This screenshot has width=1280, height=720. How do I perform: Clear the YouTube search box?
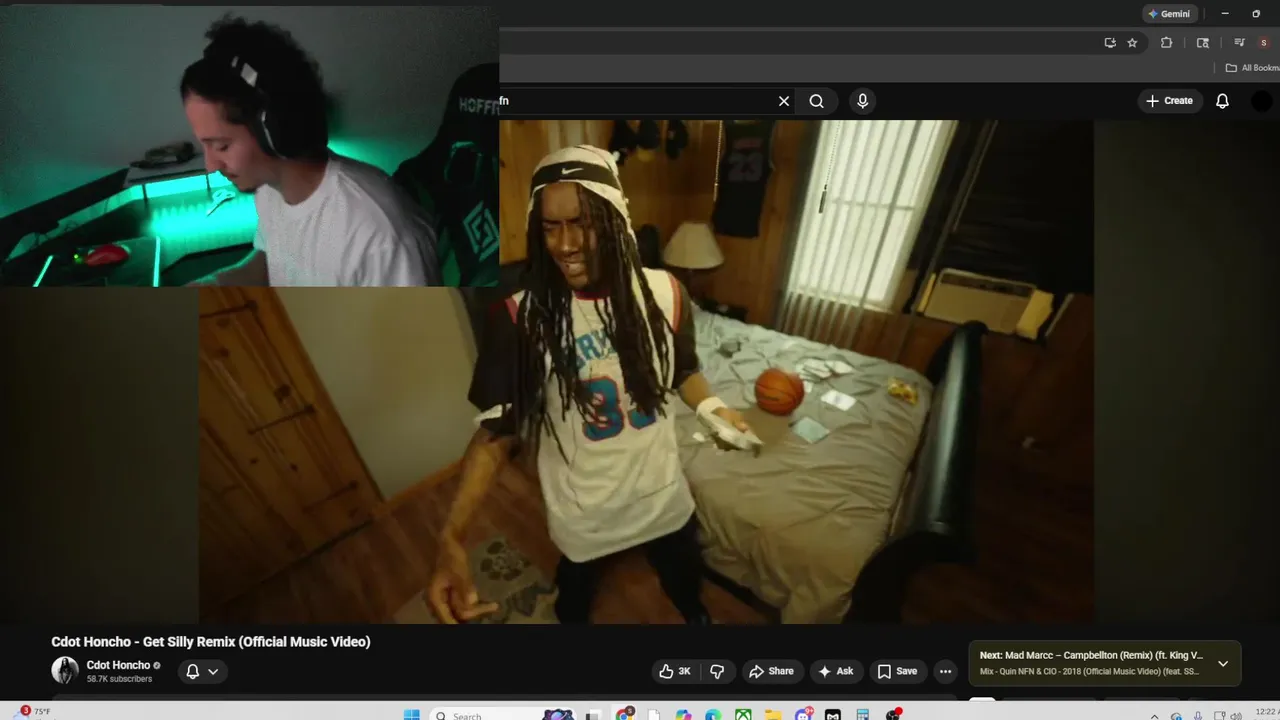(x=784, y=101)
